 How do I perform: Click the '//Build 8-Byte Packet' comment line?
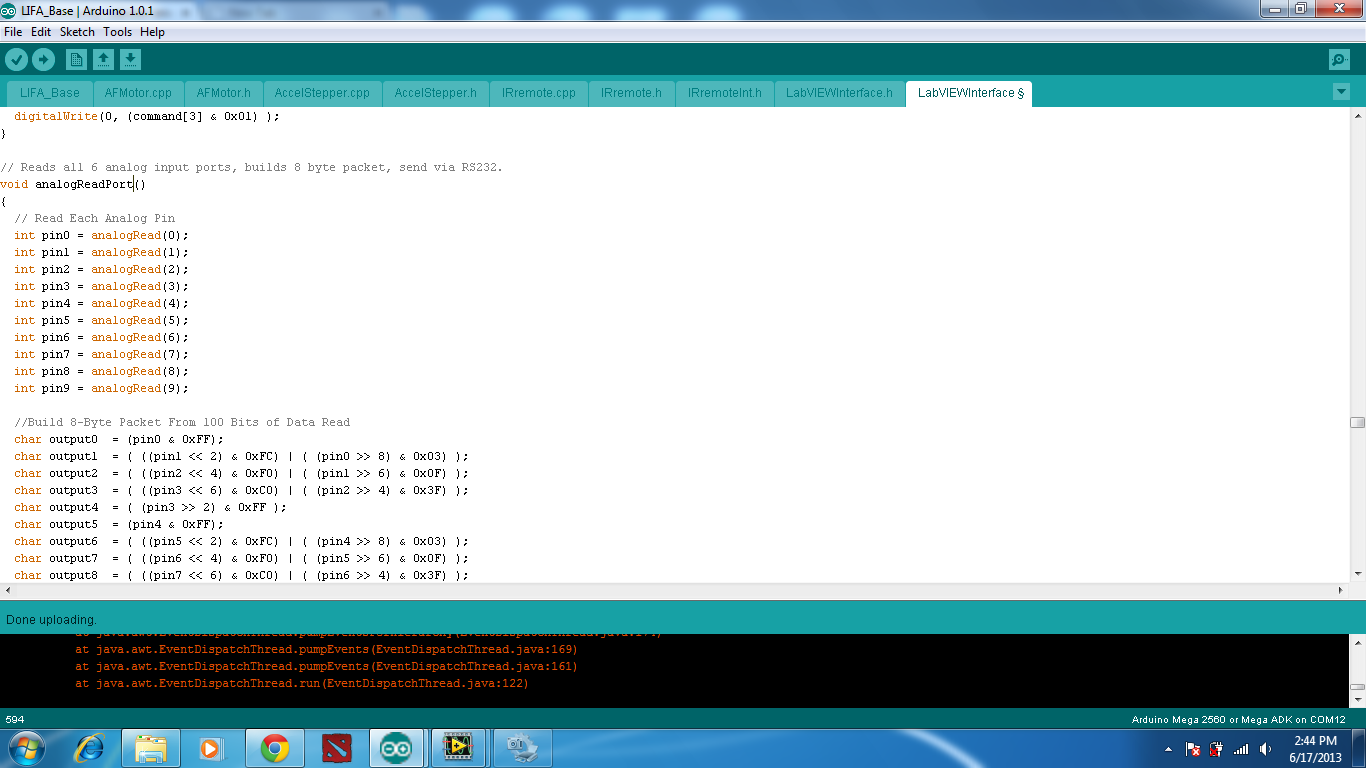tap(182, 422)
